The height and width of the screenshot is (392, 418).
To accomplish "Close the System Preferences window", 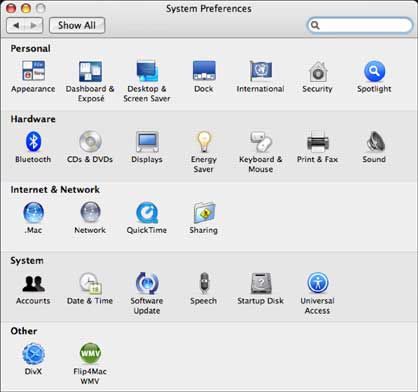I will (11, 8).
